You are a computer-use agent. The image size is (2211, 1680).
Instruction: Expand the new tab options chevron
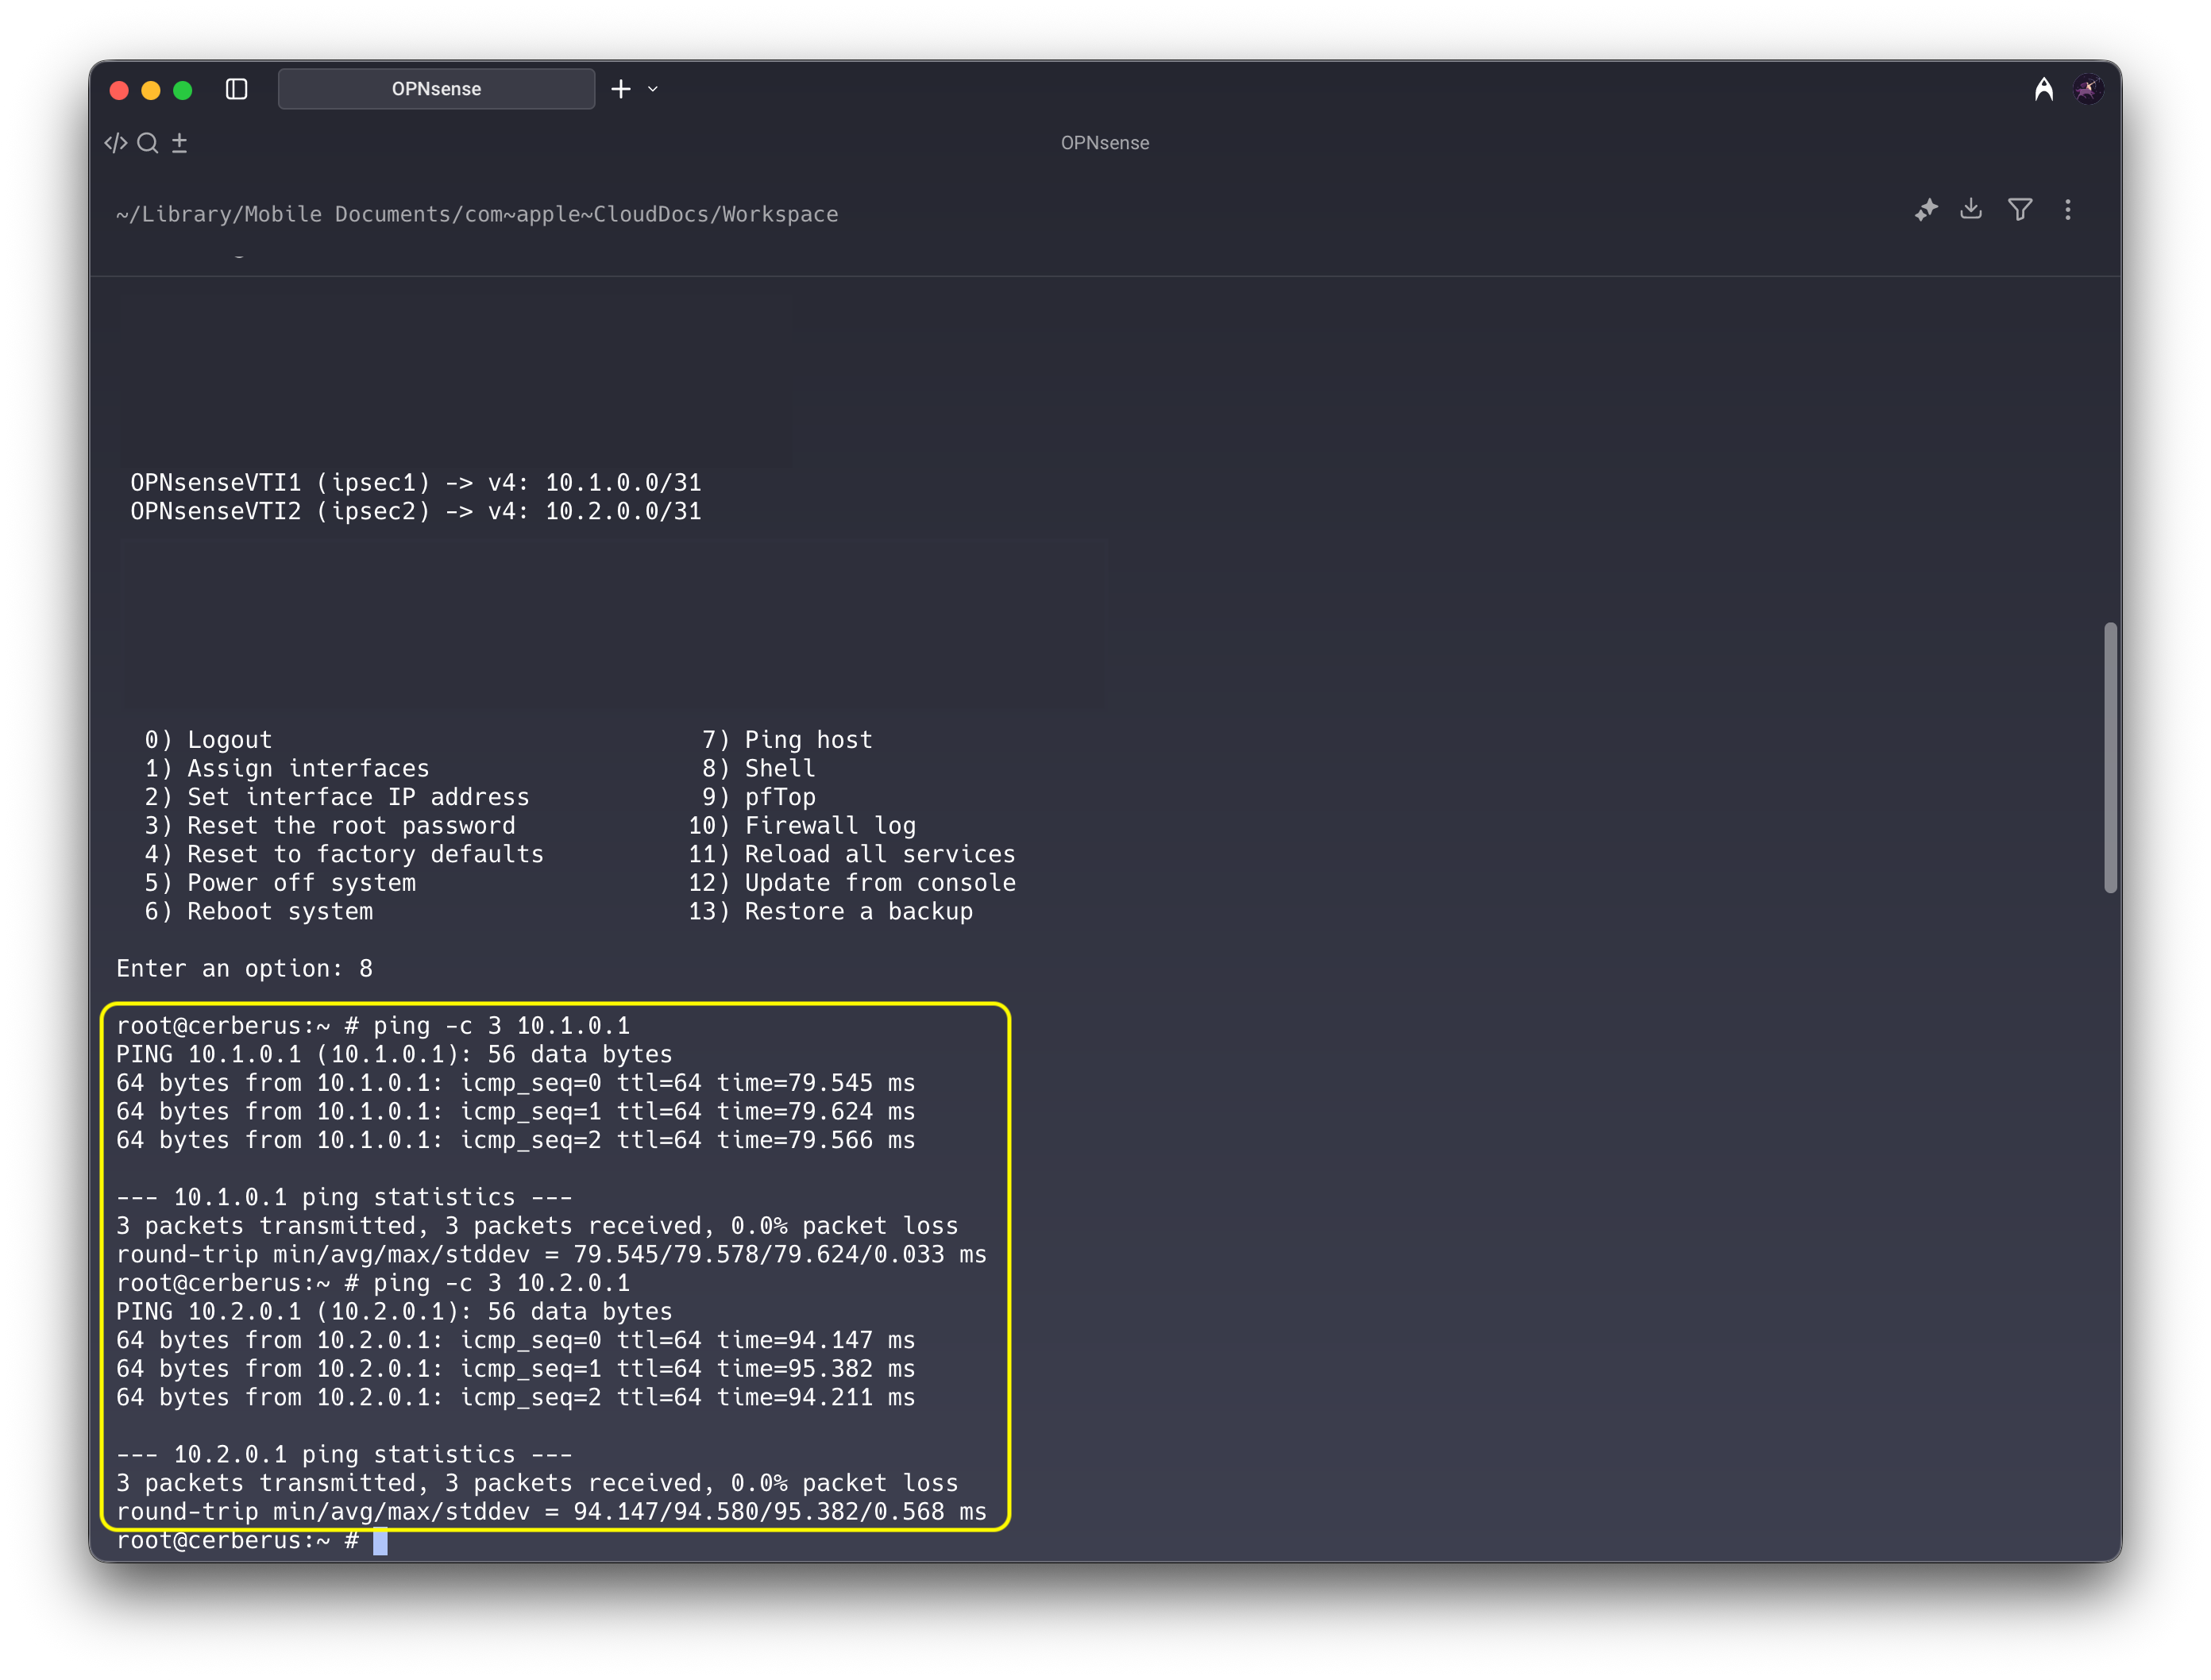pyautogui.click(x=653, y=89)
